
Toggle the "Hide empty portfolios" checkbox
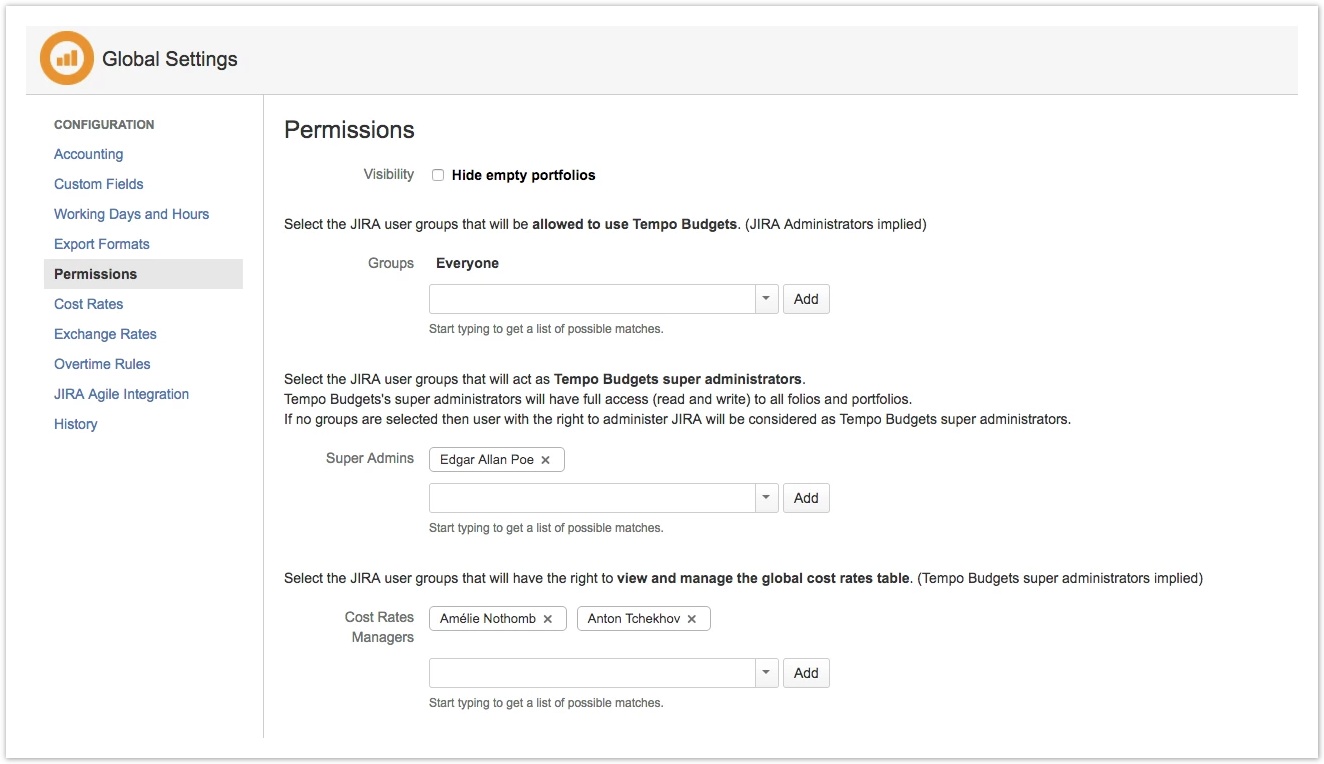(437, 174)
